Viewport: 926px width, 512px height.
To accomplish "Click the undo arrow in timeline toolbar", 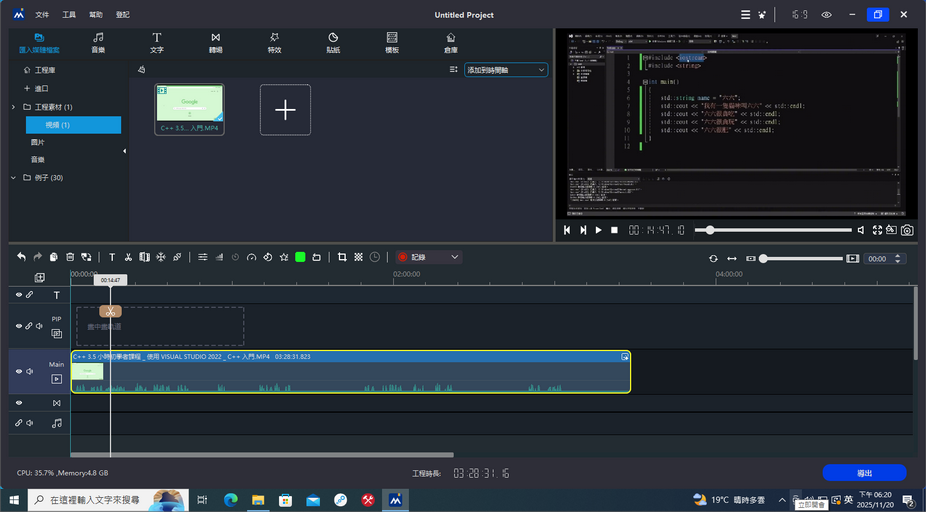I will tap(21, 257).
